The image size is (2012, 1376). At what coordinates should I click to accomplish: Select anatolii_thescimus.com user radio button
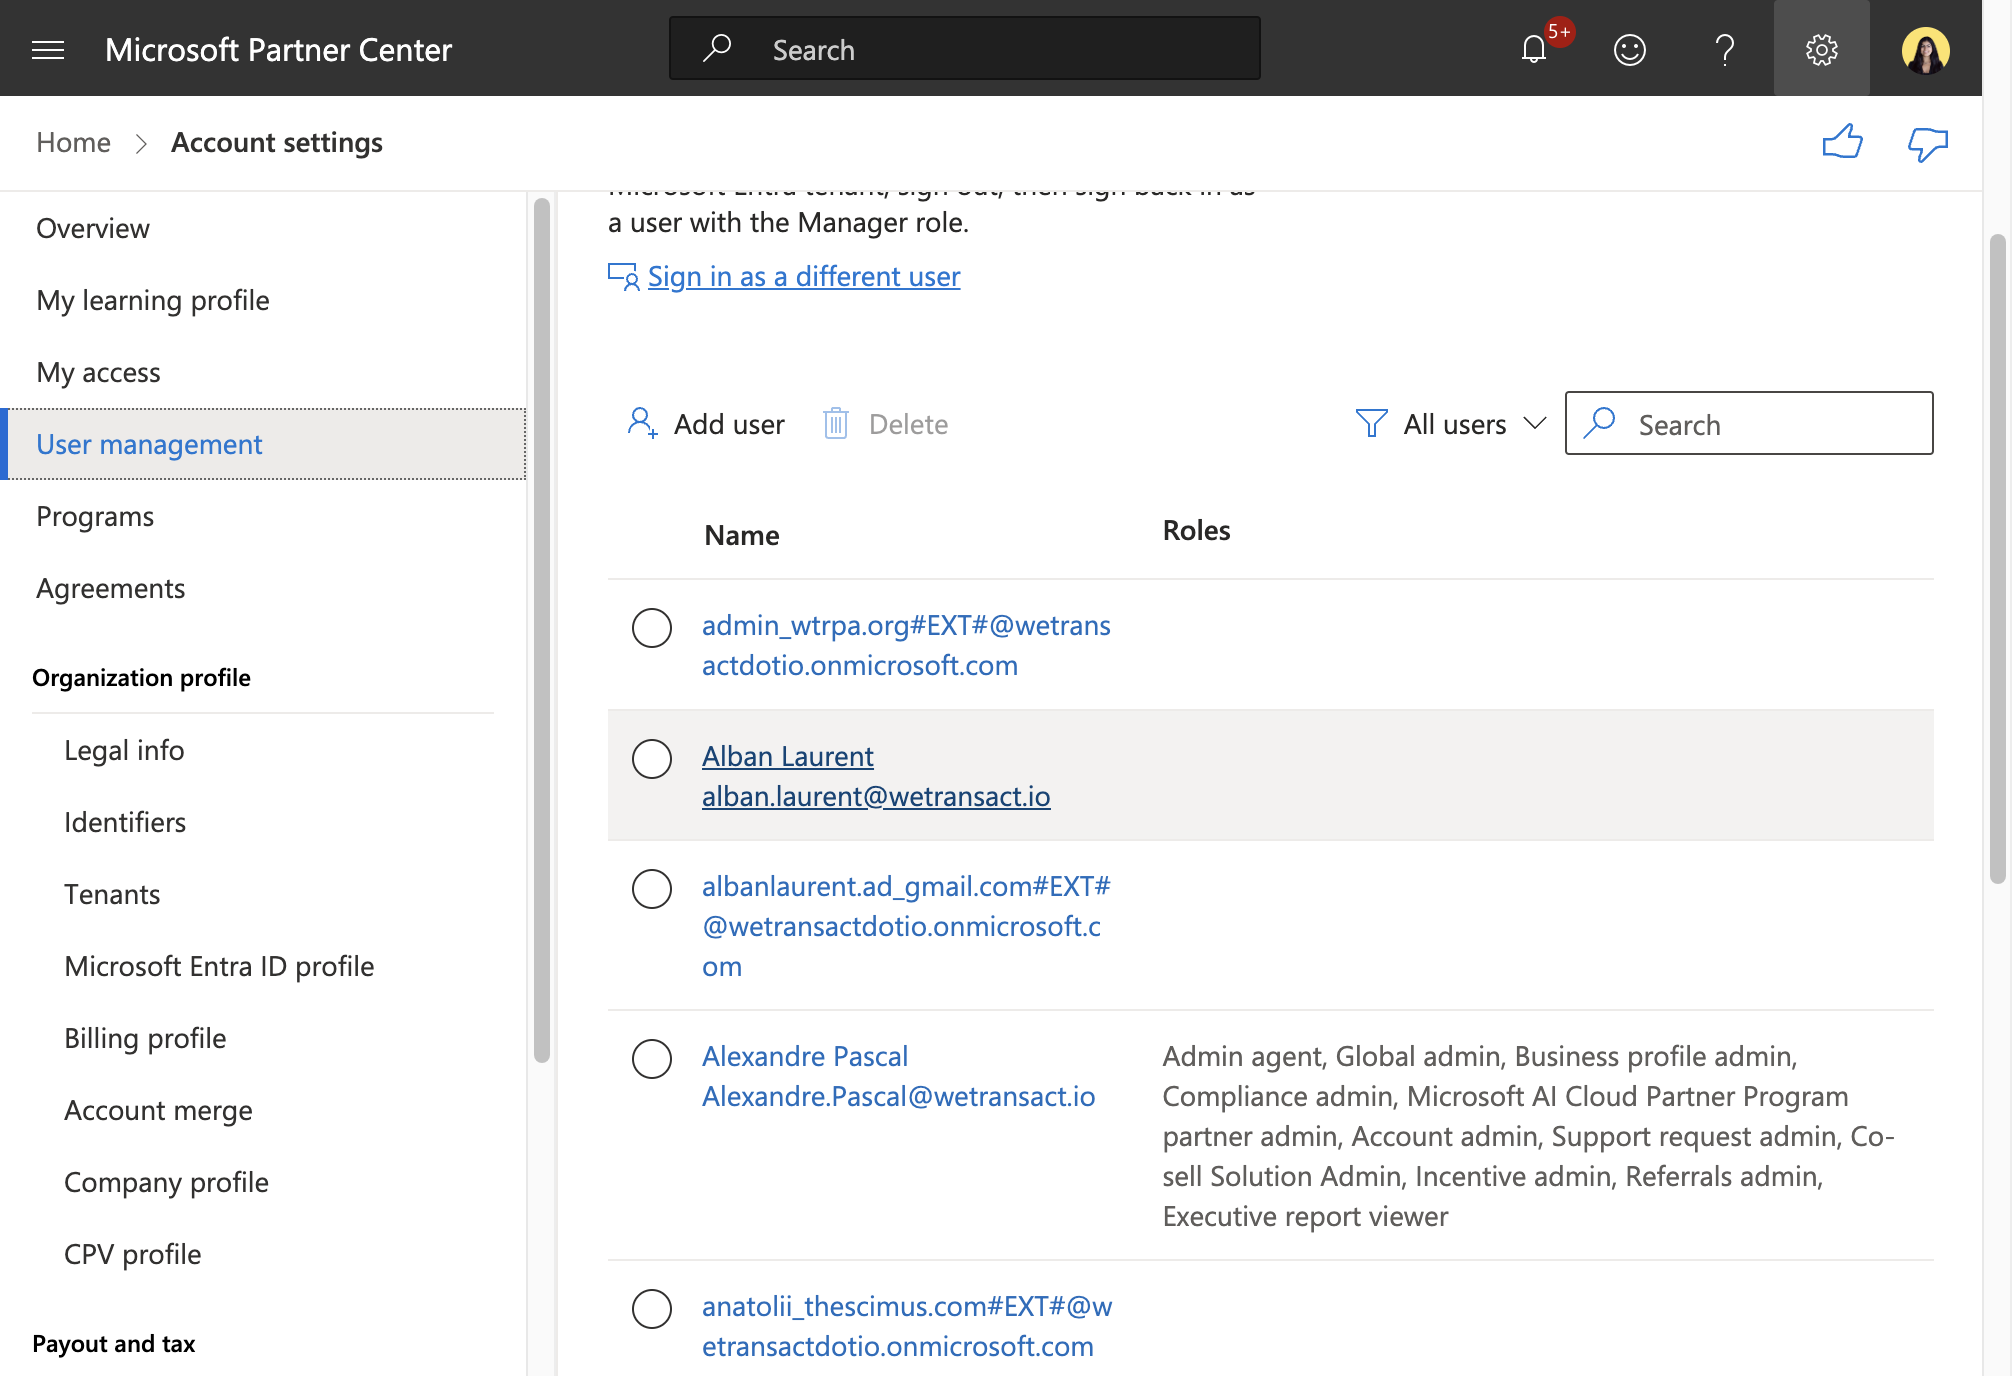coord(652,1309)
